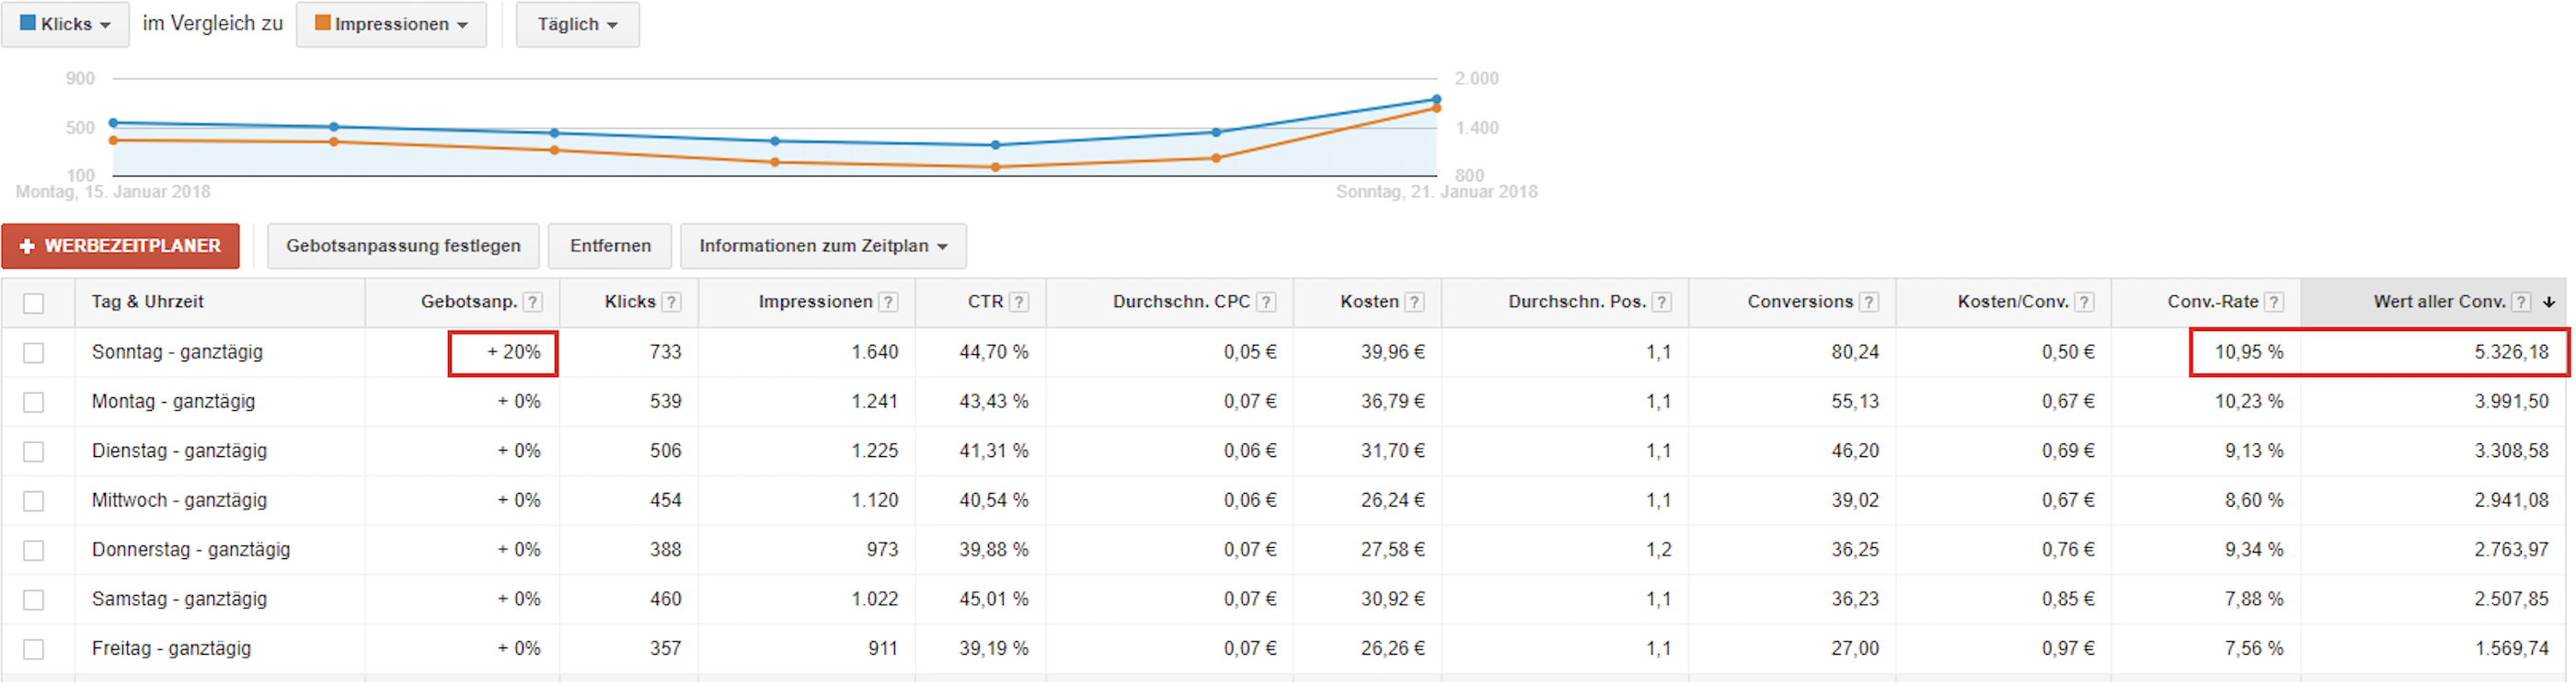Select the Mittwoch - ganztägig row checkbox
The image size is (2576, 697).
[34, 501]
